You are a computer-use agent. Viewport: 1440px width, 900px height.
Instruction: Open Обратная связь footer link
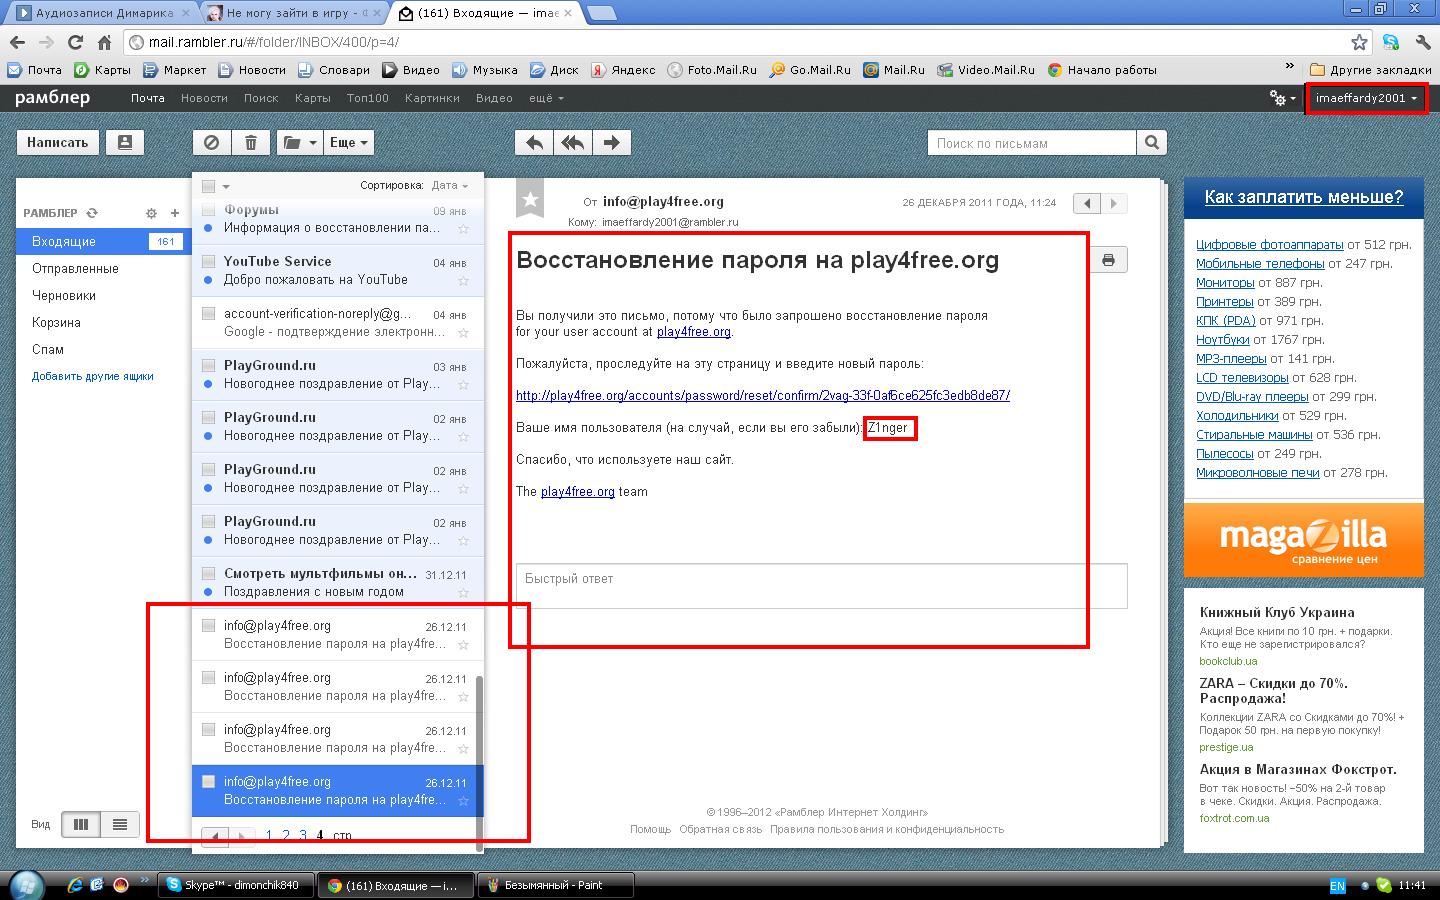pos(721,829)
